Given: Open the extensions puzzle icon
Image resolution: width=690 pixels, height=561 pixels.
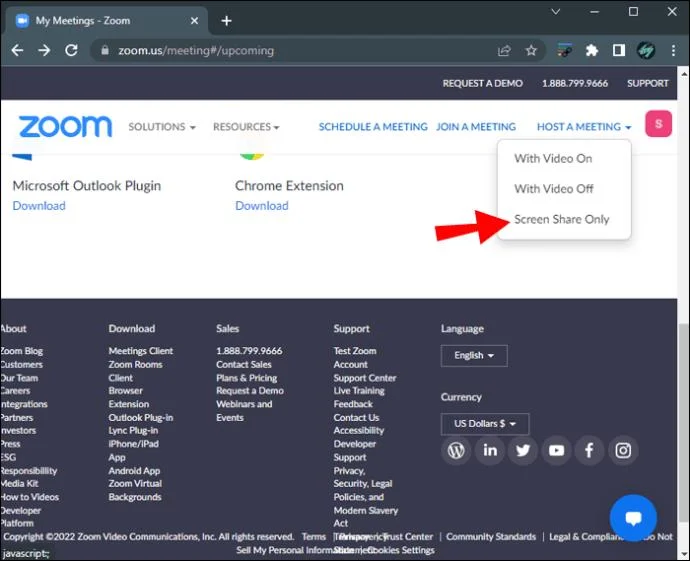Looking at the screenshot, I should coord(592,51).
